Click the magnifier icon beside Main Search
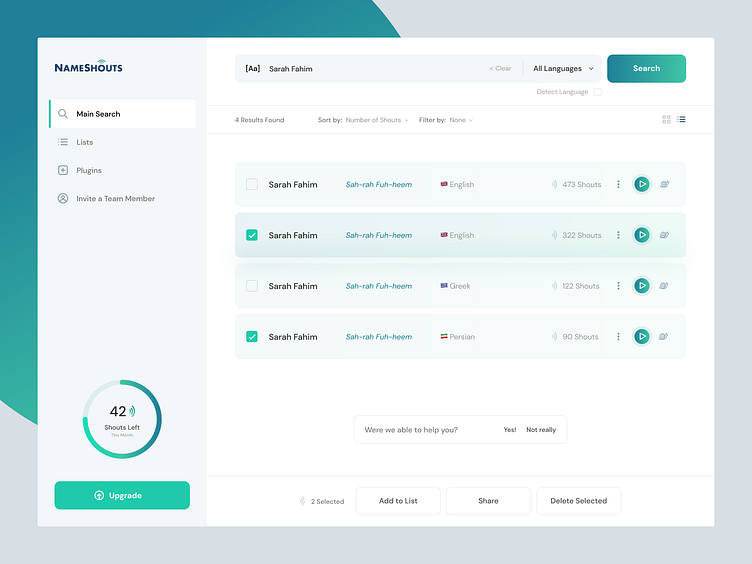 63,114
